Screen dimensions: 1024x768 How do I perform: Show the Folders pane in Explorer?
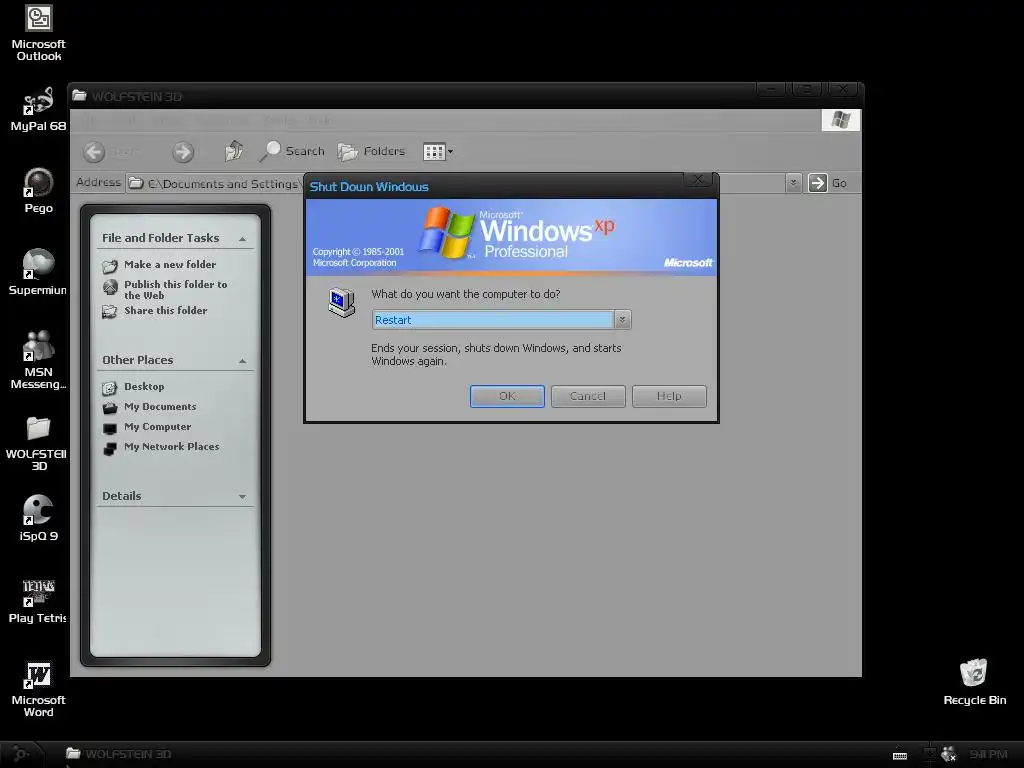tap(372, 152)
